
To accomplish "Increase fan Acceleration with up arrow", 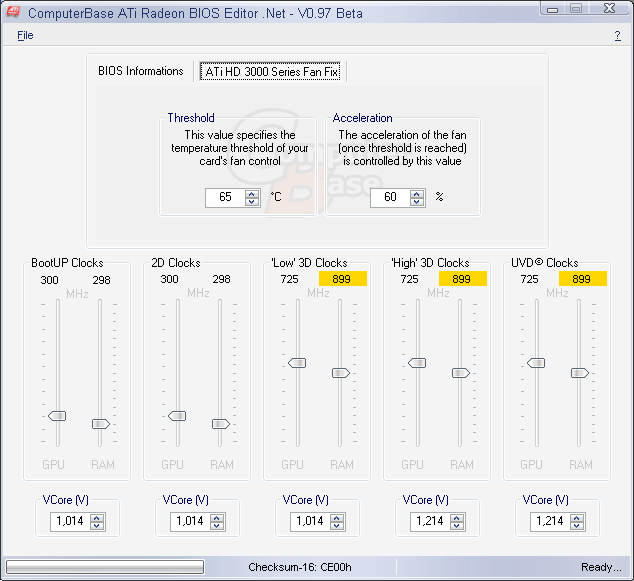I will (x=417, y=194).
